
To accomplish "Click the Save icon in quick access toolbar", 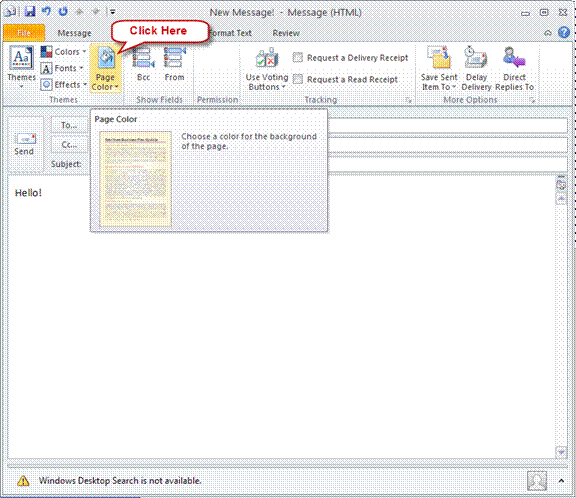I will tap(30, 11).
